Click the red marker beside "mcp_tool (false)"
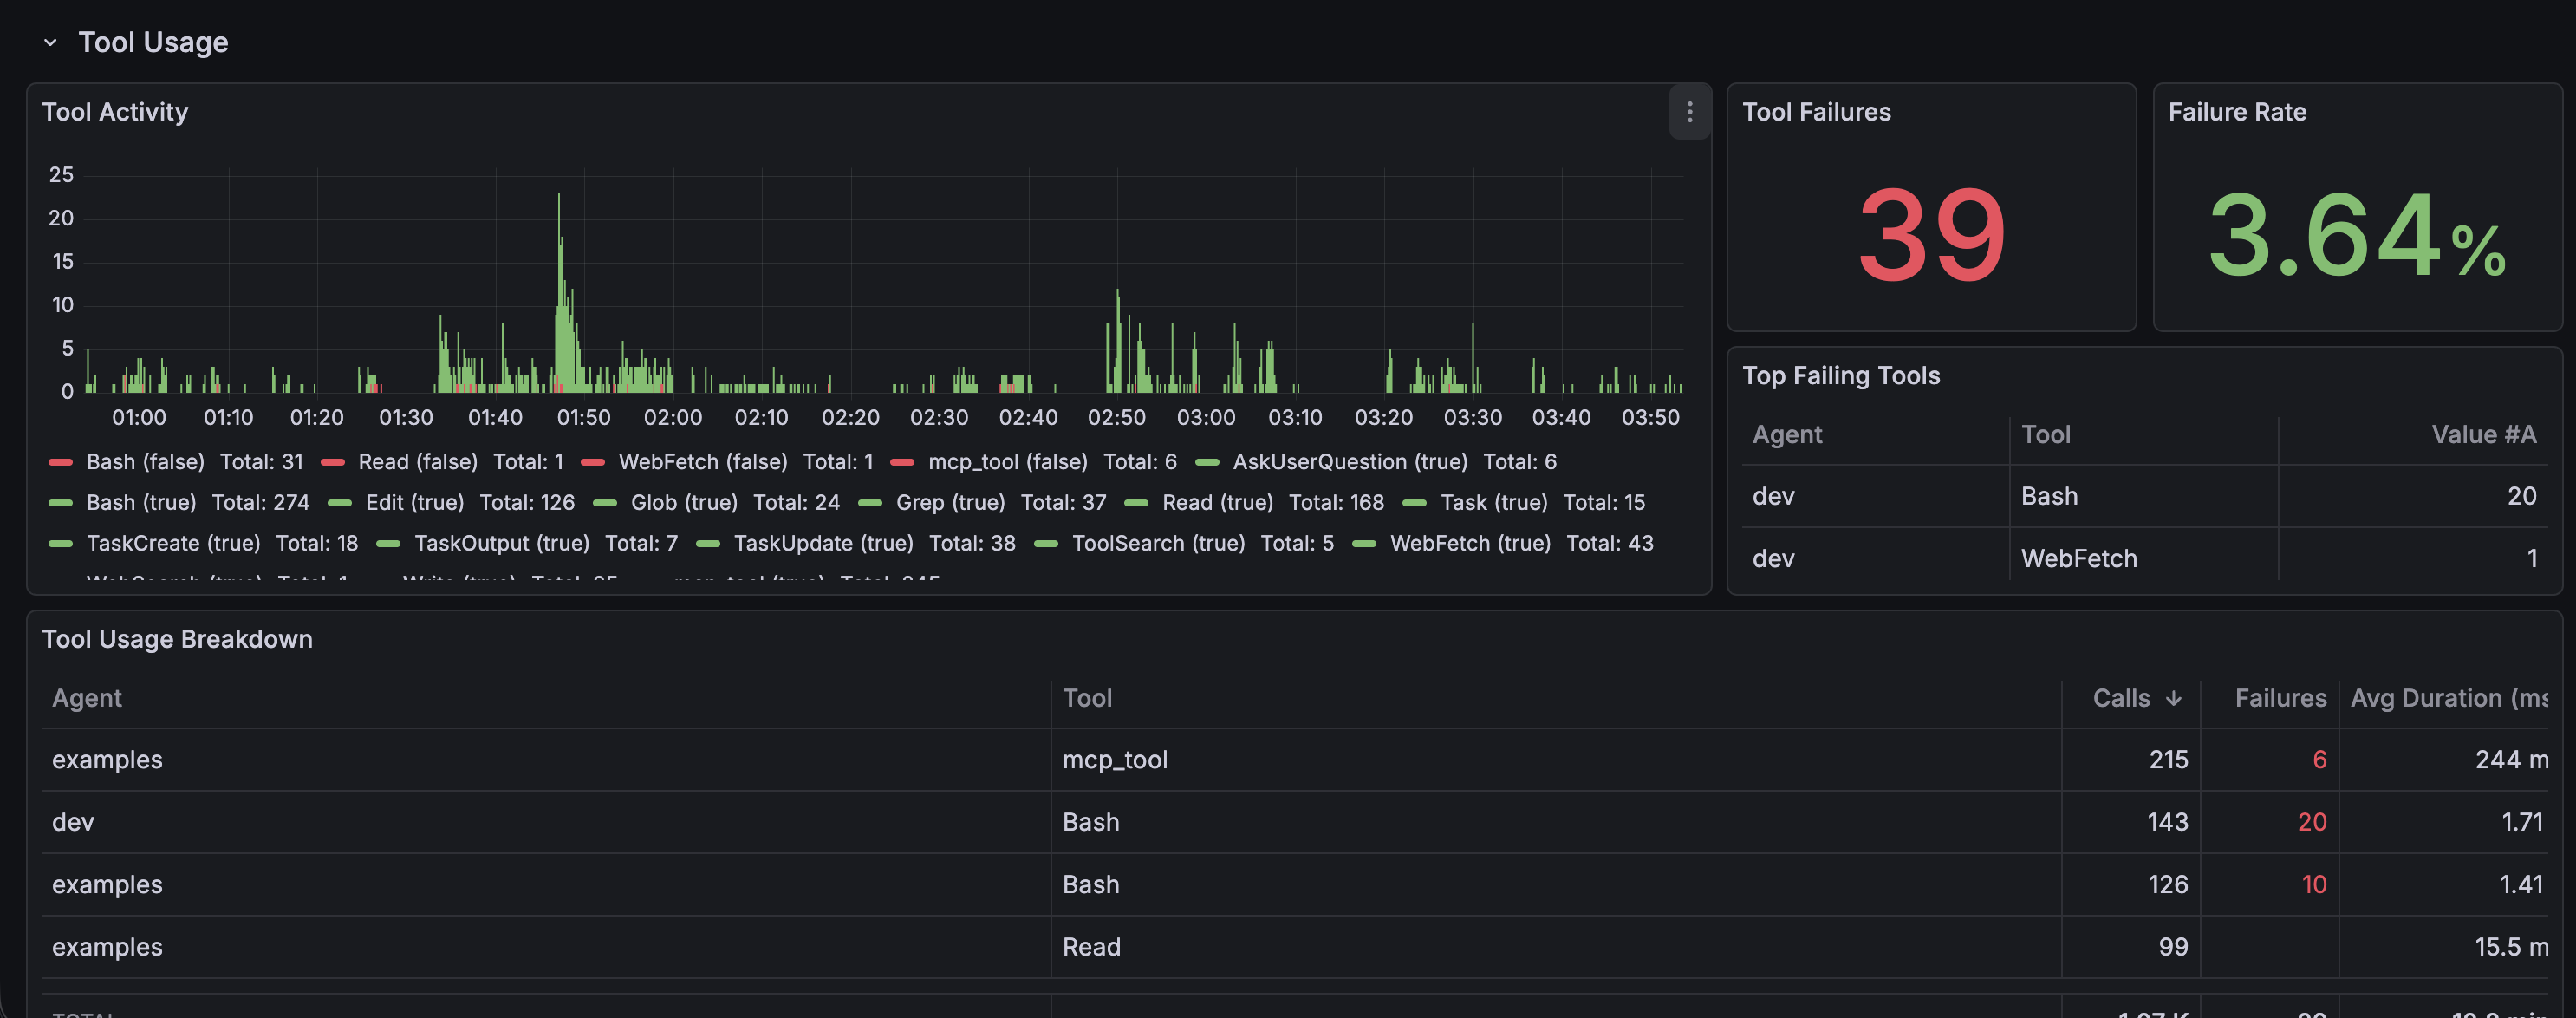This screenshot has height=1018, width=2576. pos(902,461)
